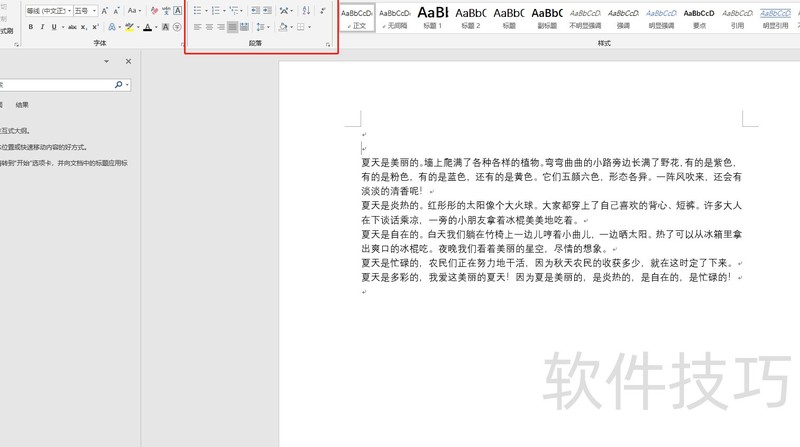Insert enclosed character

(177, 27)
